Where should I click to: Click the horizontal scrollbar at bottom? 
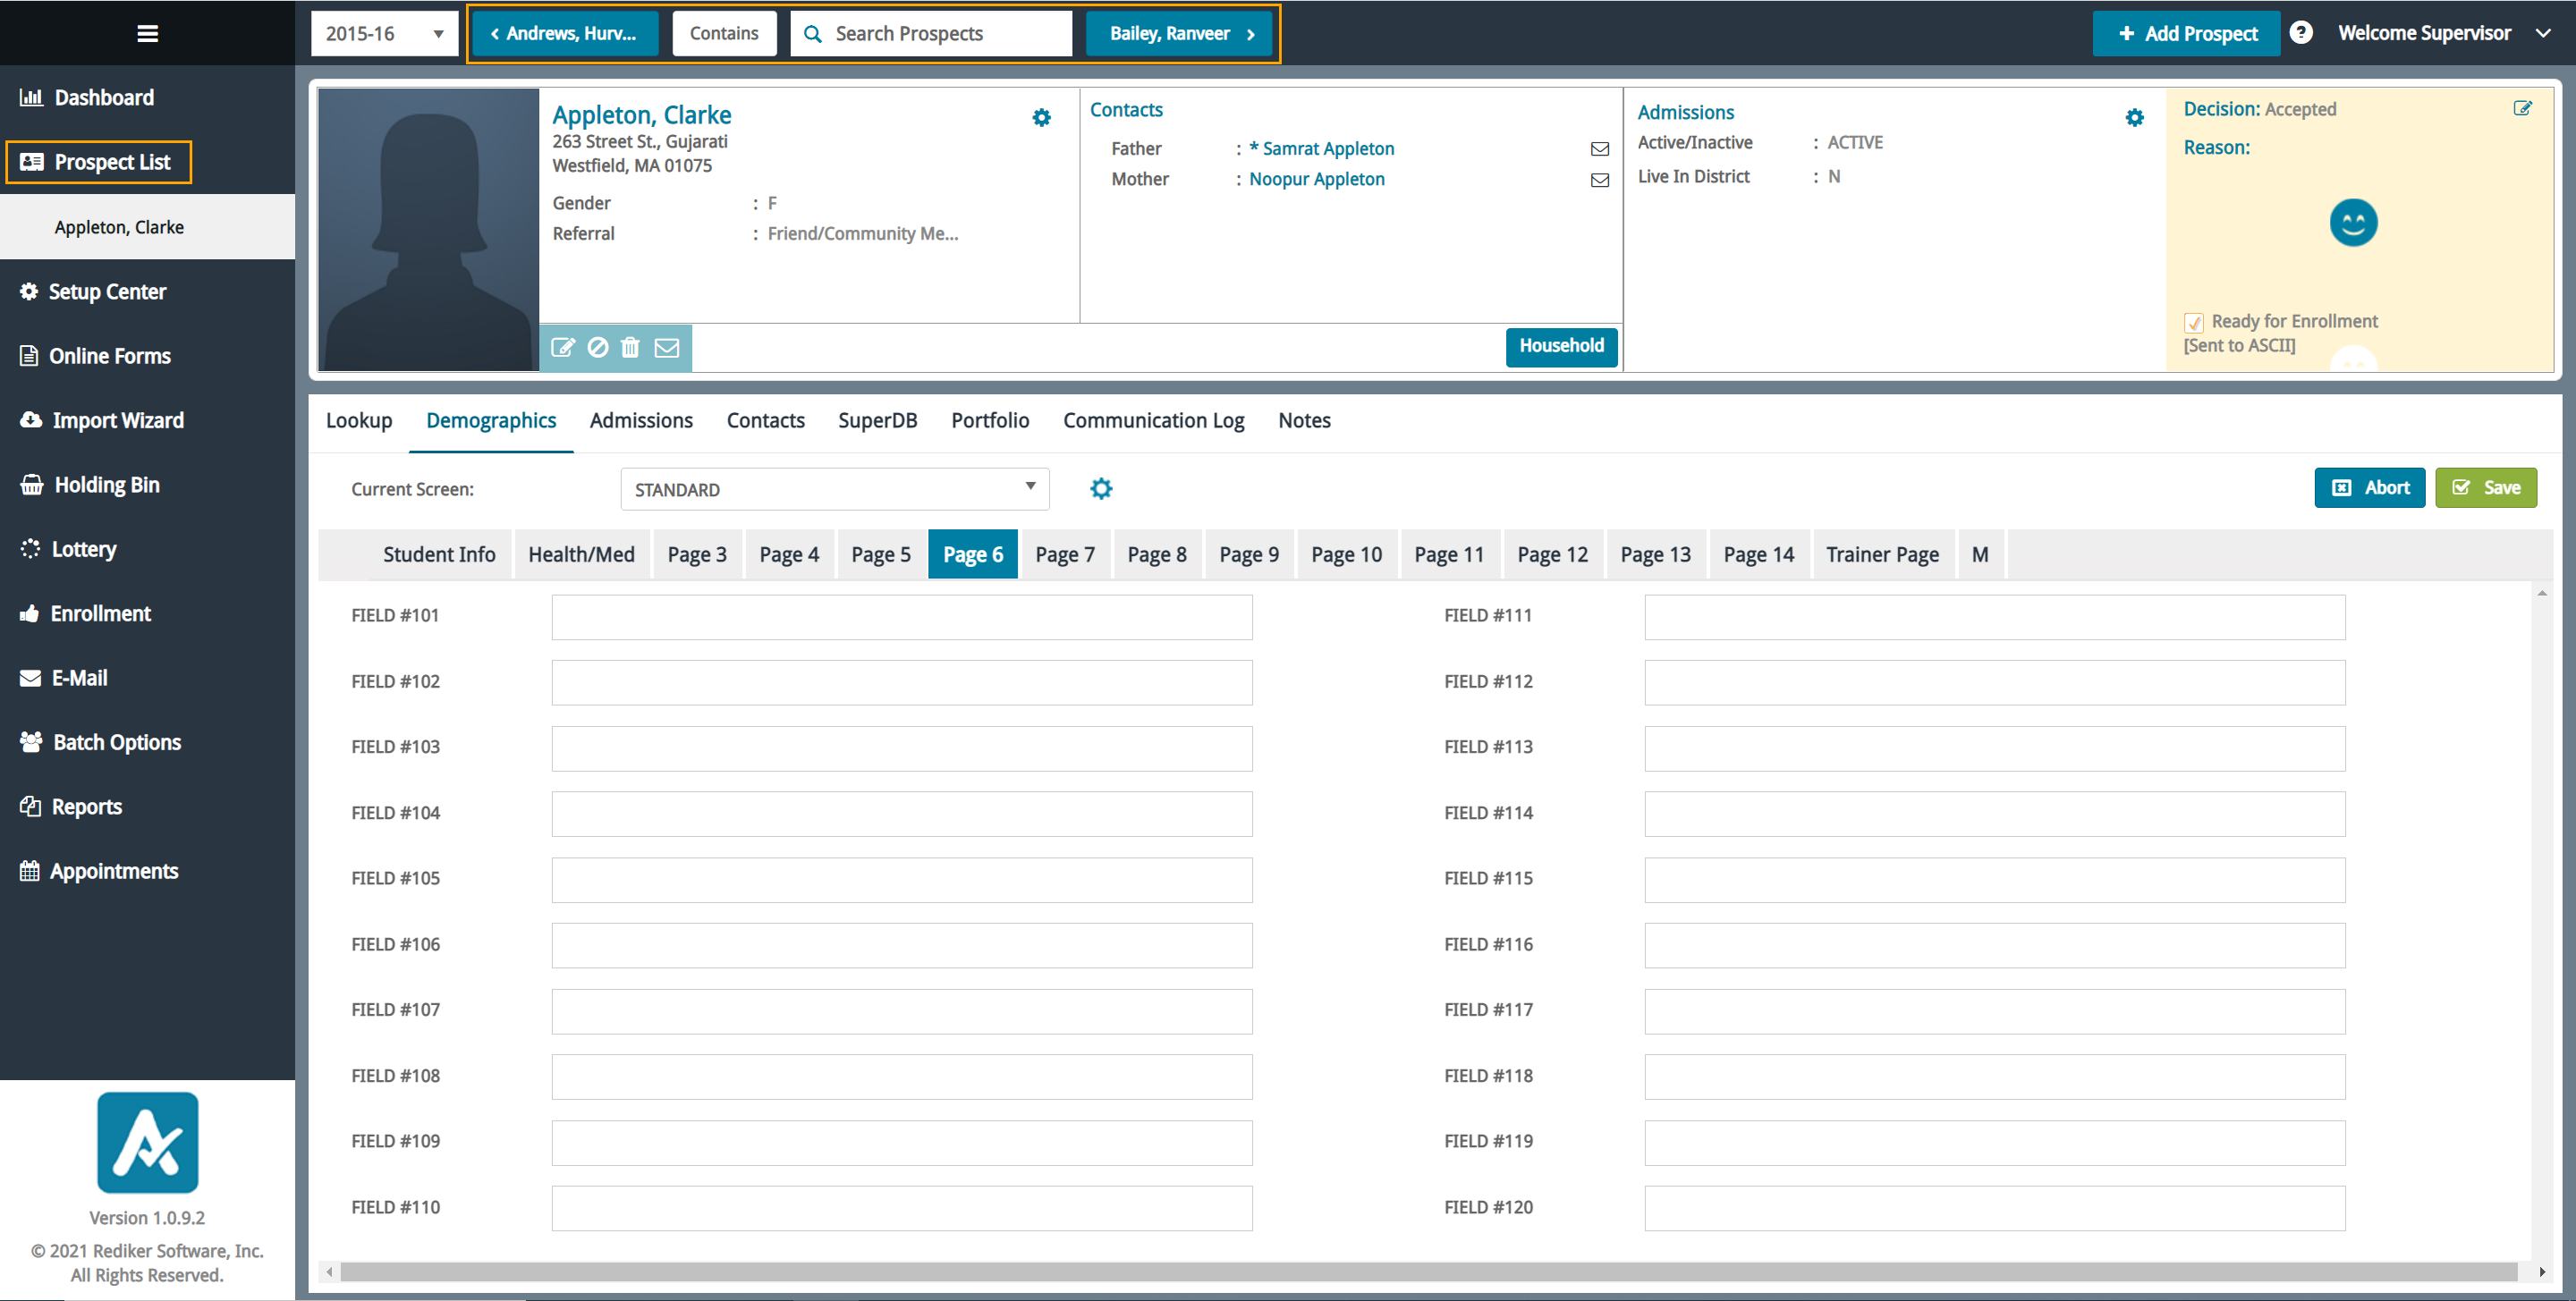coord(1428,1272)
